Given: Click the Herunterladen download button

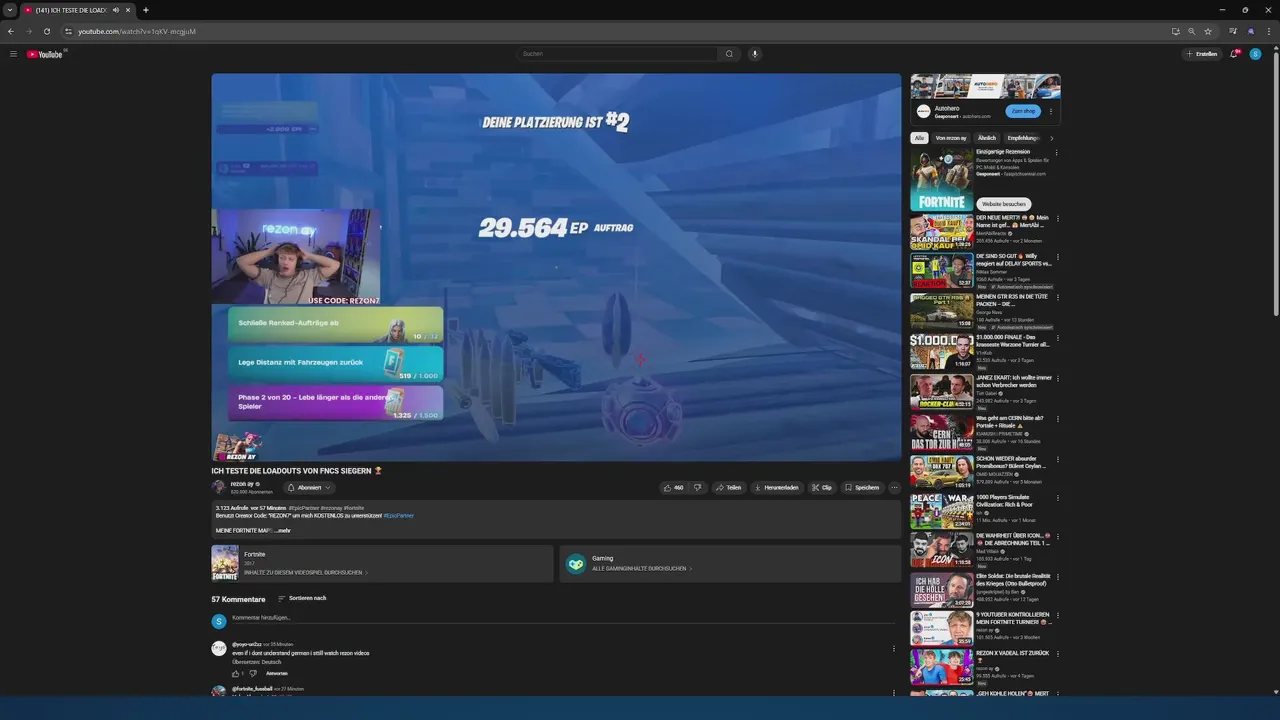Looking at the screenshot, I should [777, 488].
